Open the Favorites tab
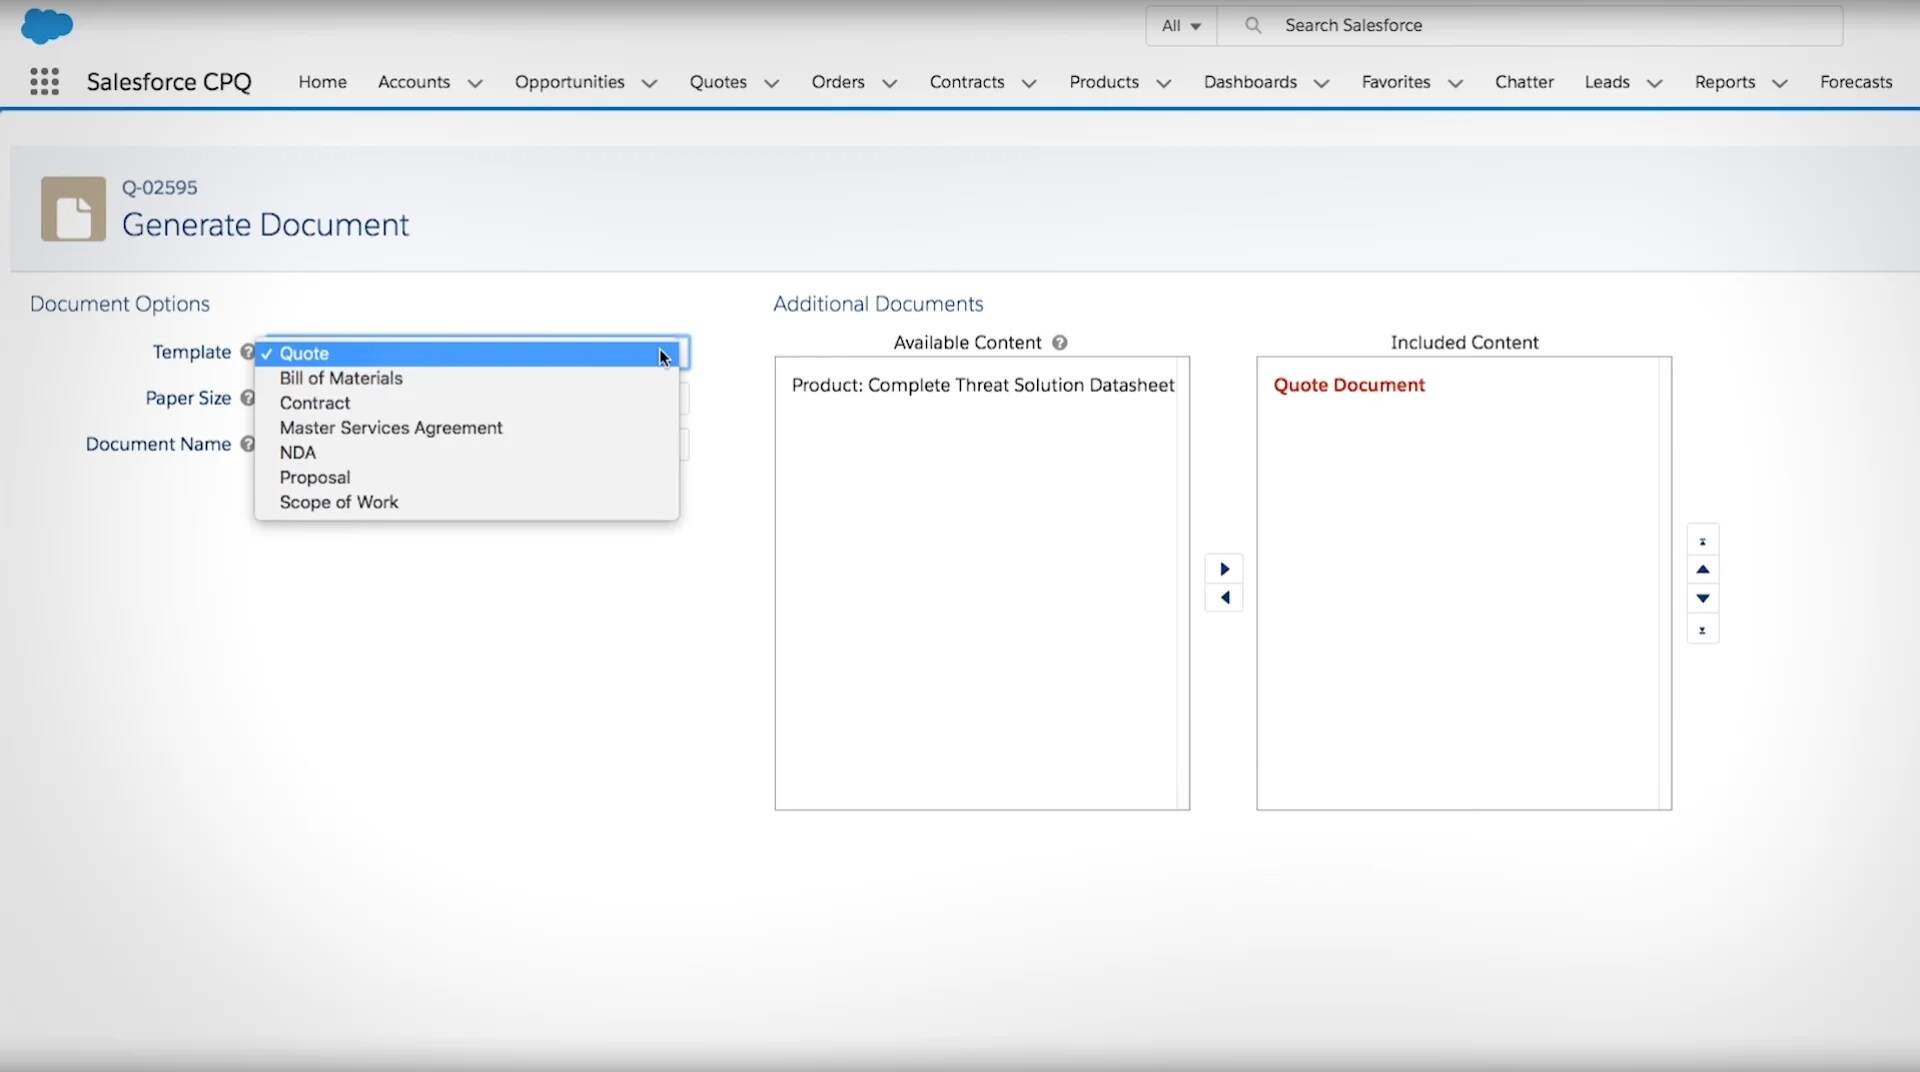 [1396, 82]
